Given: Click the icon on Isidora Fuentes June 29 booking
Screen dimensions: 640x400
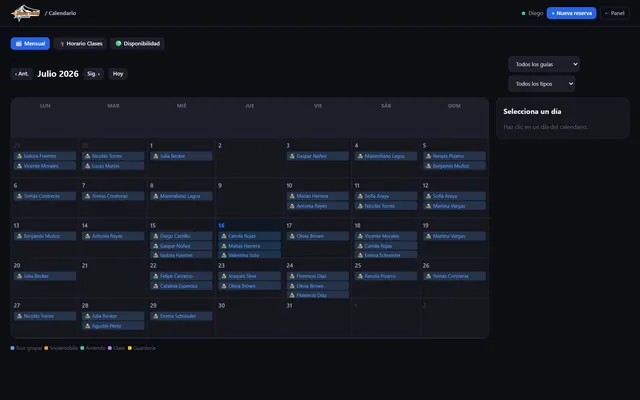Looking at the screenshot, I should pos(19,156).
